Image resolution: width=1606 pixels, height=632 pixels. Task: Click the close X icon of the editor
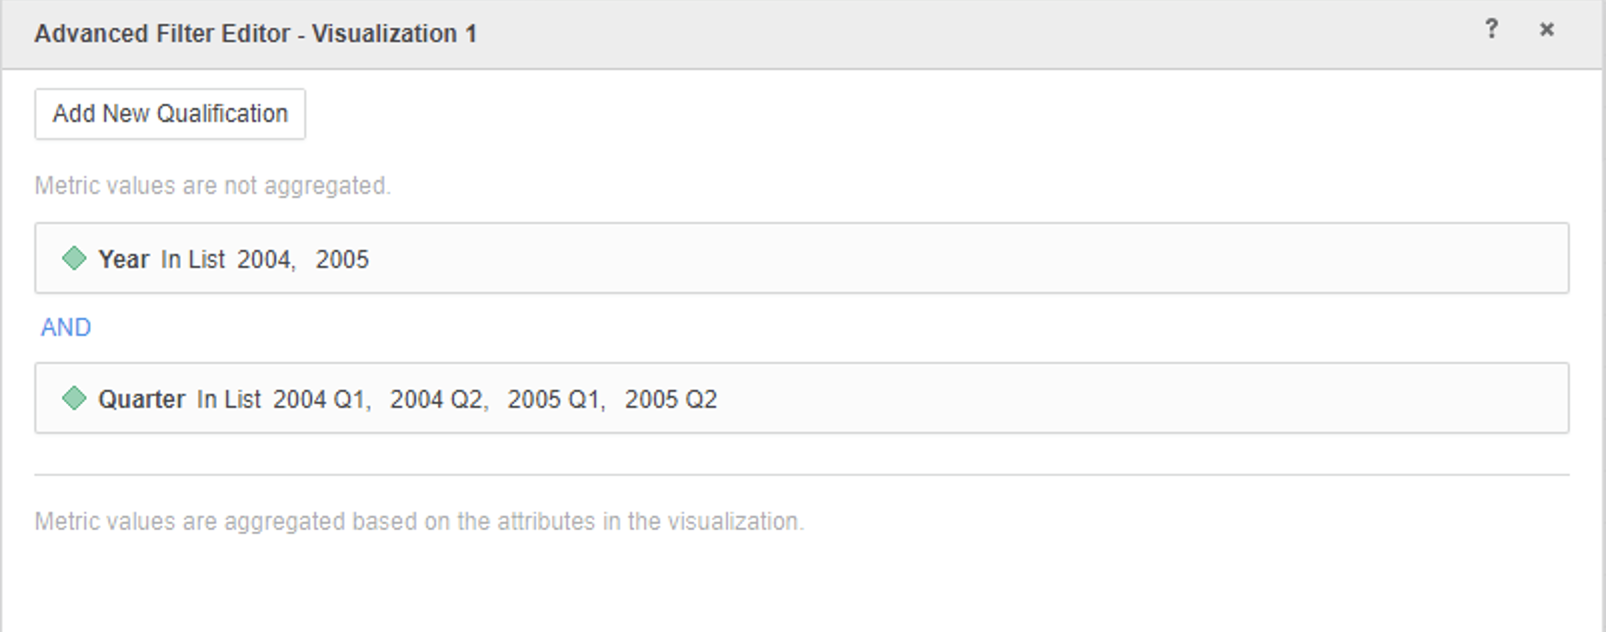click(1546, 30)
